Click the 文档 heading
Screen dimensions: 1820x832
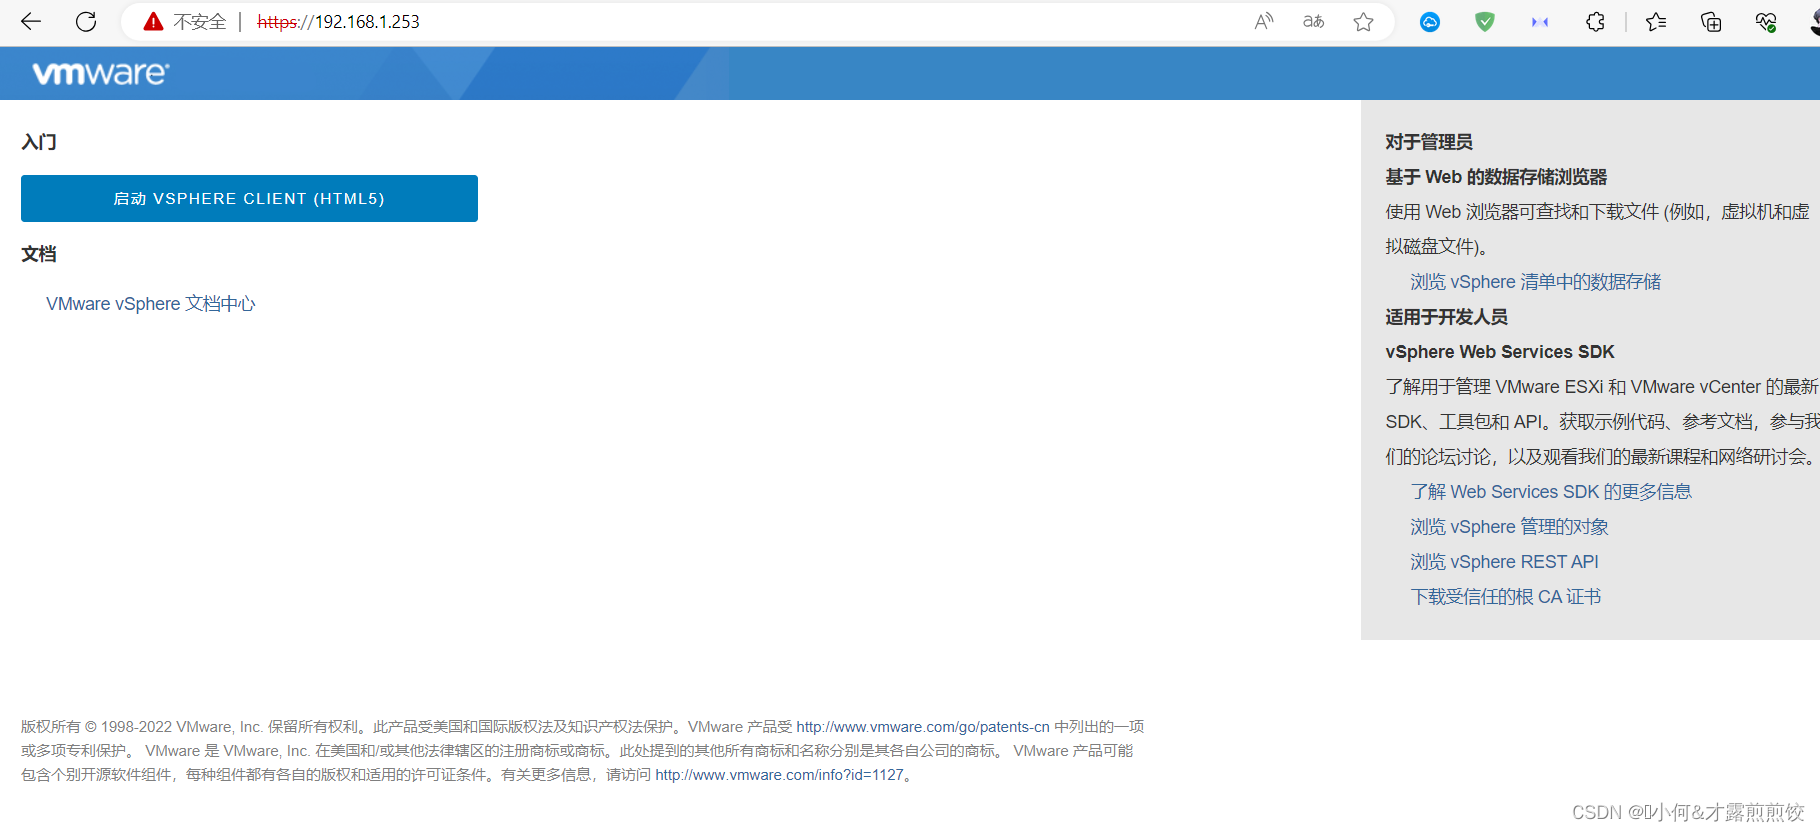pos(39,254)
